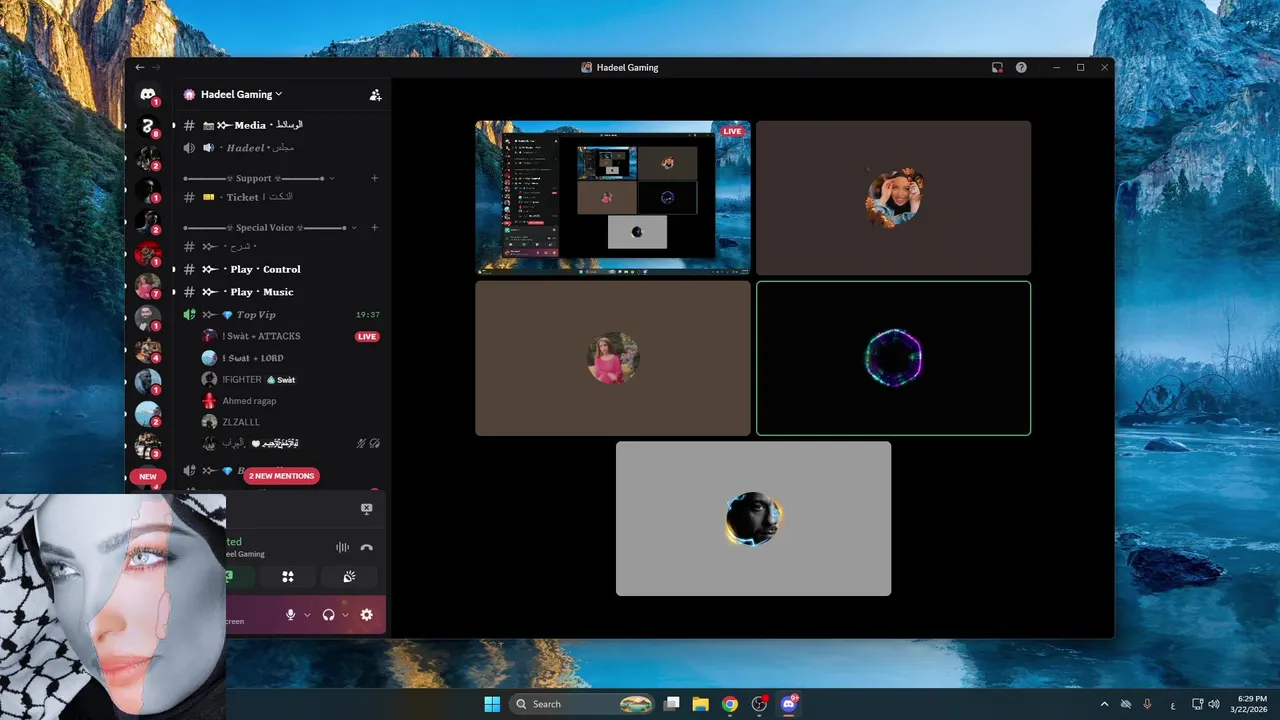The image size is (1280, 720).
Task: Click user !FIGHTER in the voice list
Action: point(242,380)
